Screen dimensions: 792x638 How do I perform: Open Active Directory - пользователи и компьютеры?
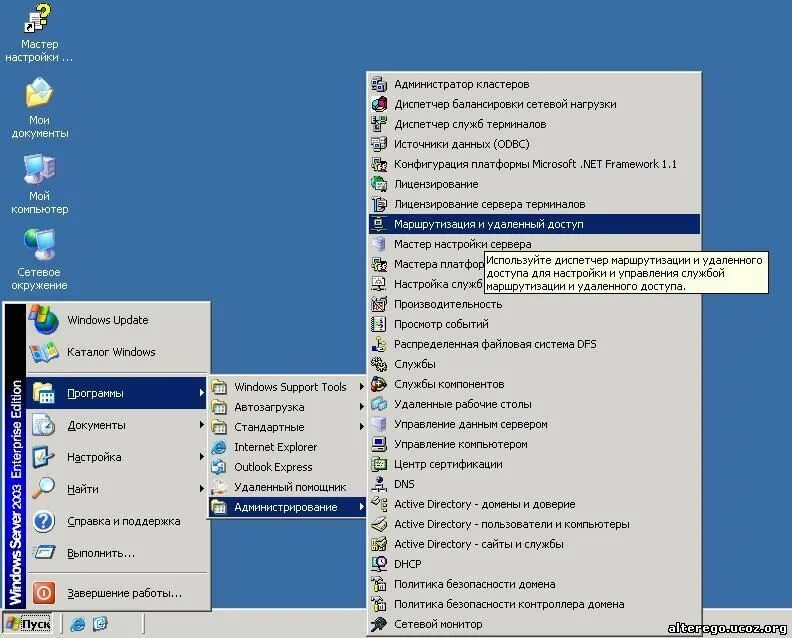point(534,524)
